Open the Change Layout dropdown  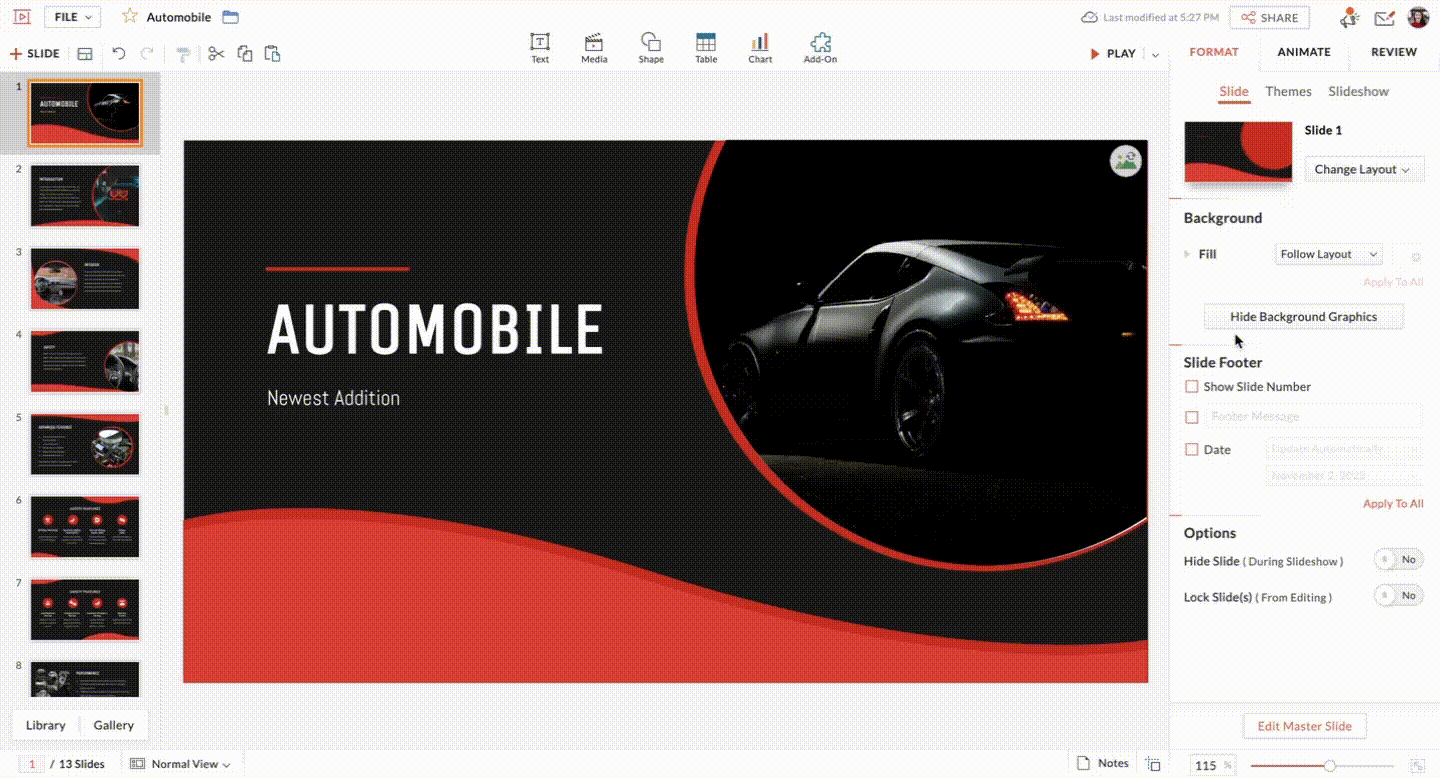pyautogui.click(x=1364, y=169)
